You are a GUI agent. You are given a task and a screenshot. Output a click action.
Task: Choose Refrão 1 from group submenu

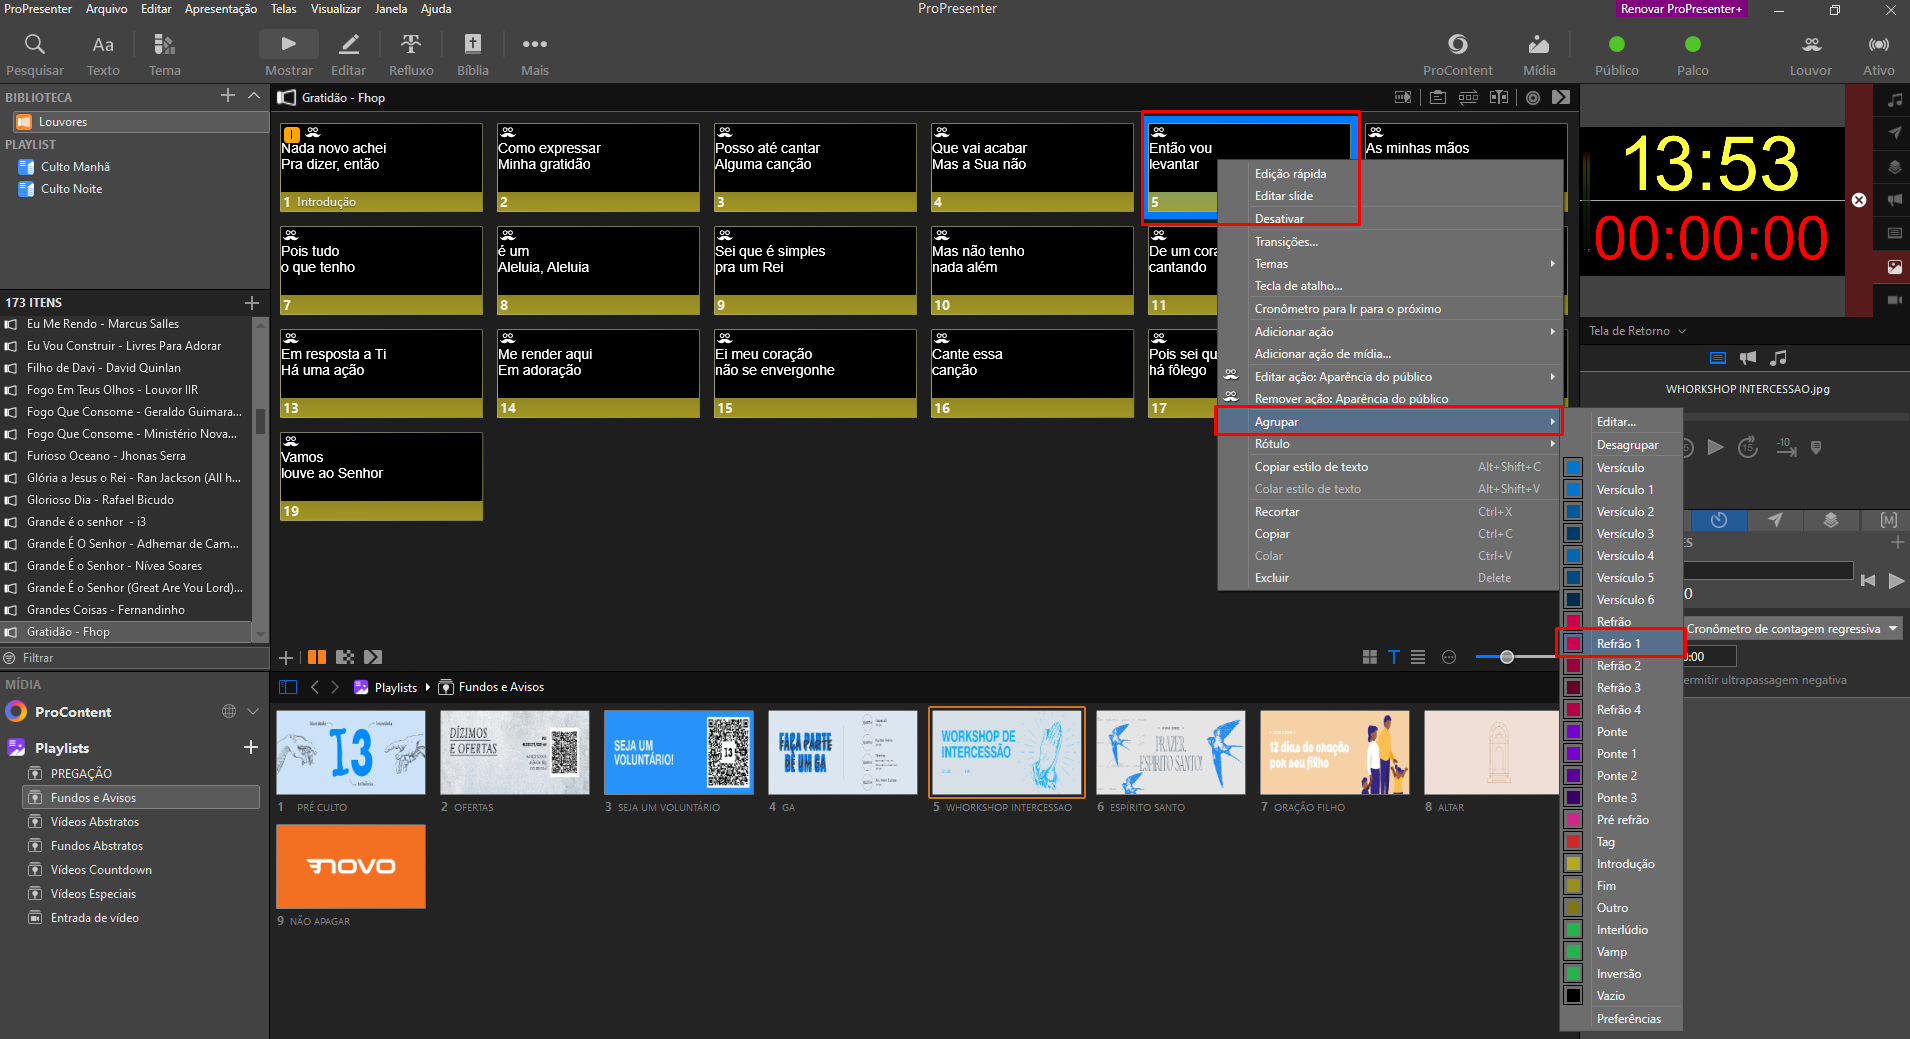(1620, 643)
